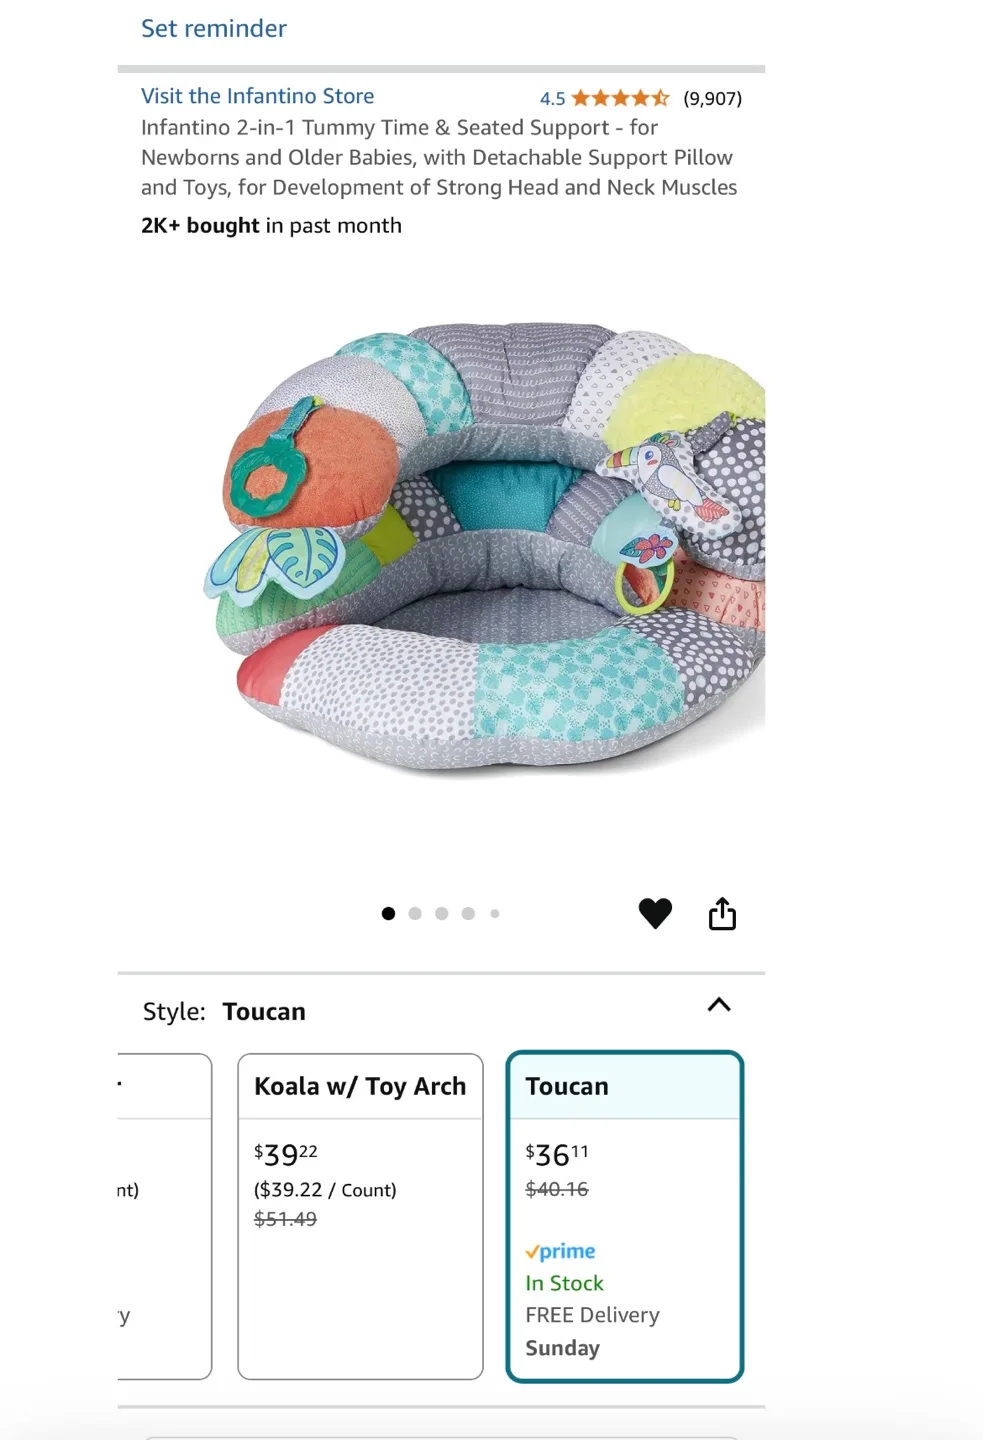Click the Set reminder link

point(213,28)
